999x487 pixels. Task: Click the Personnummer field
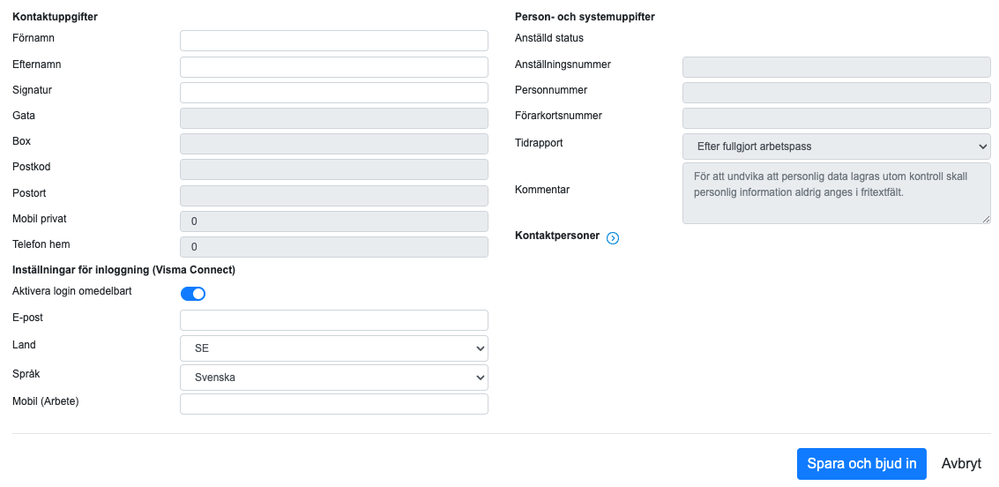coord(836,92)
